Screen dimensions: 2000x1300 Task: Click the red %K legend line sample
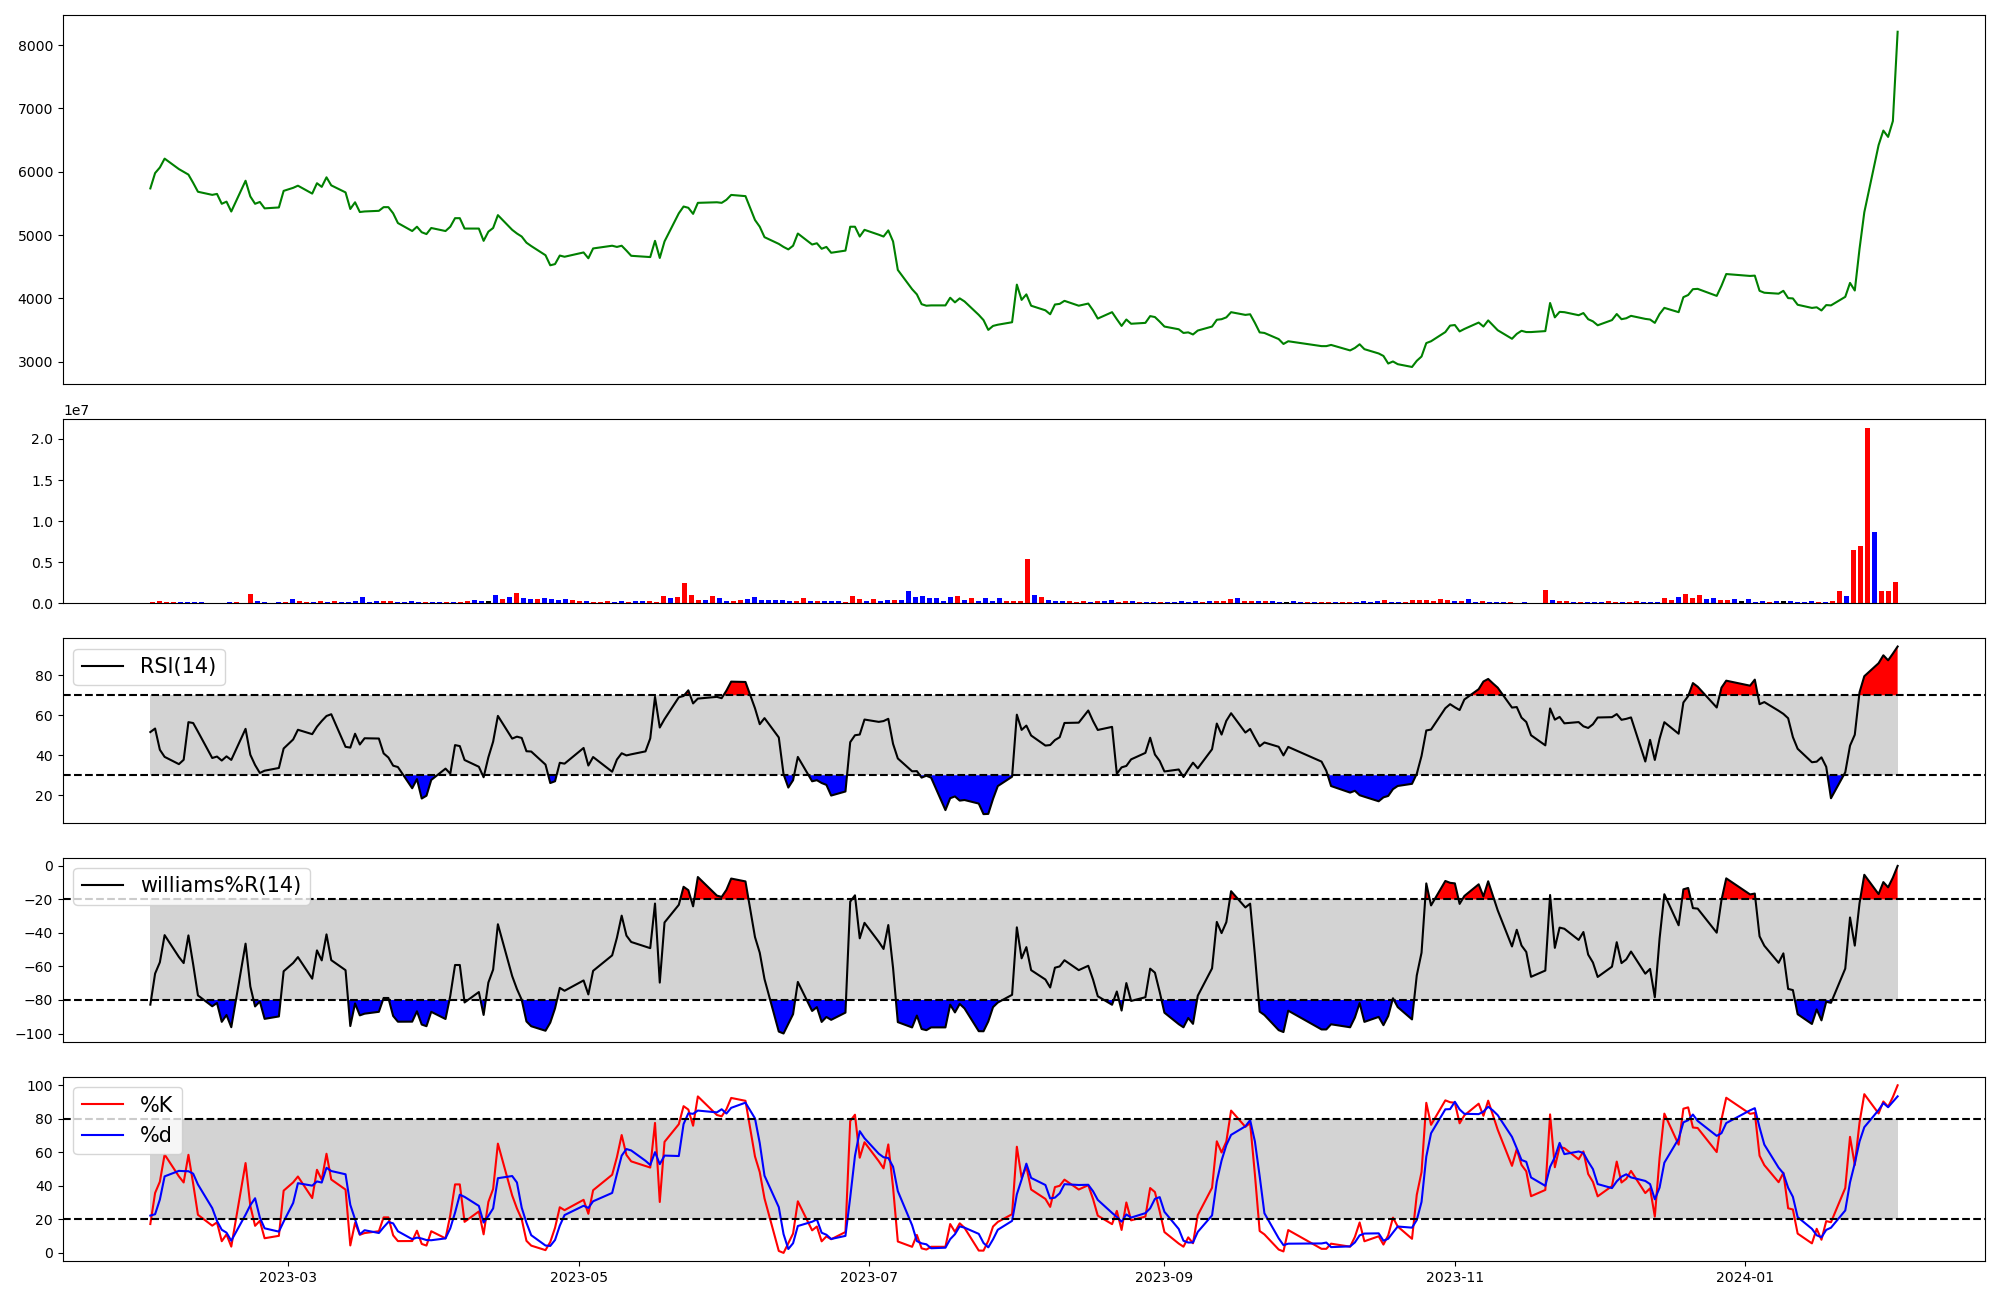click(x=102, y=1104)
